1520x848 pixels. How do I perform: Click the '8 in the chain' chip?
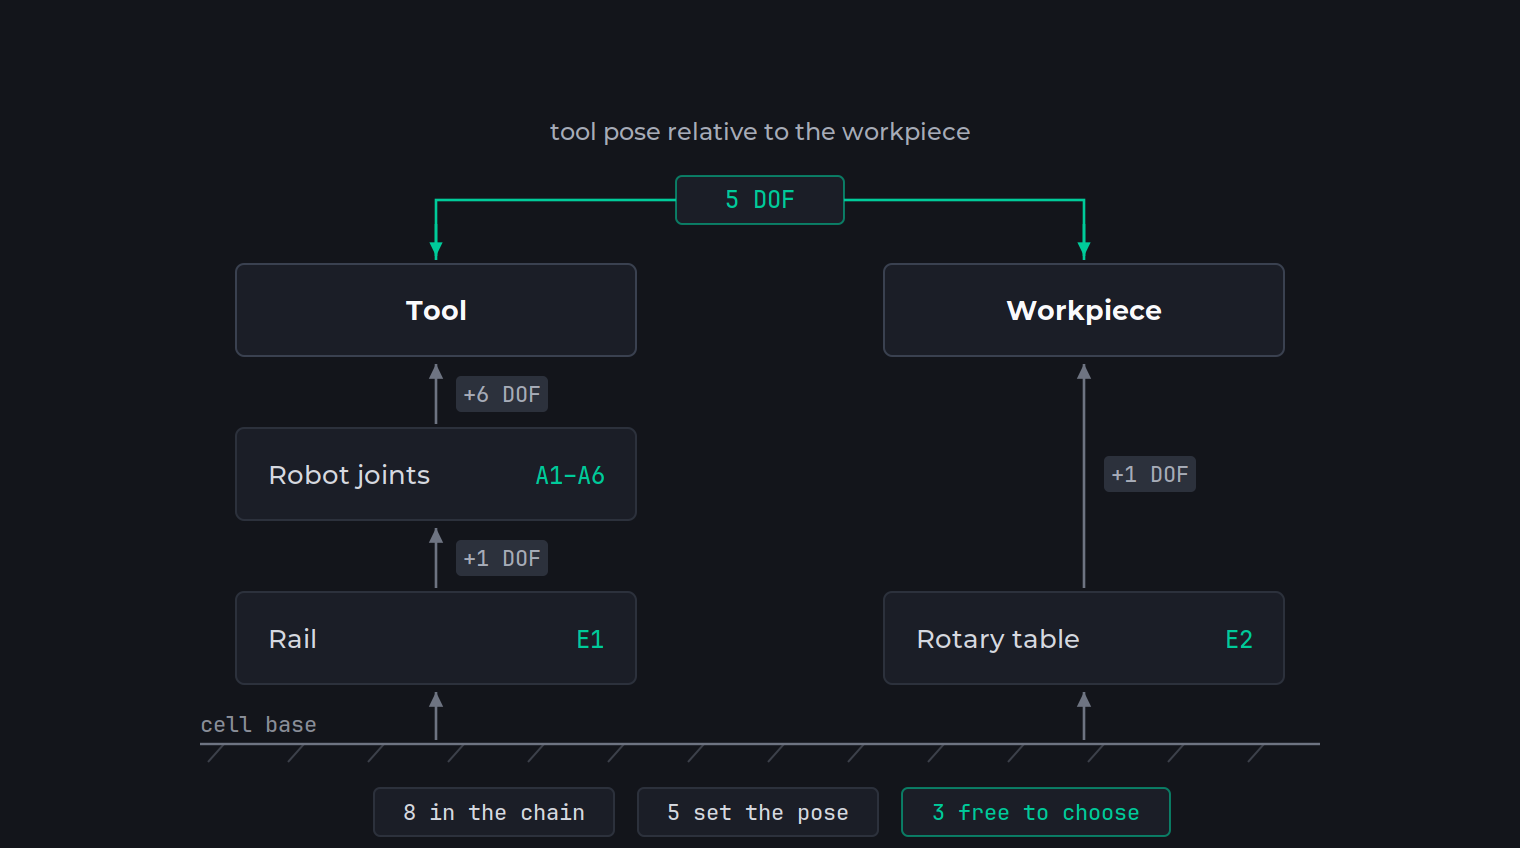pos(494,812)
